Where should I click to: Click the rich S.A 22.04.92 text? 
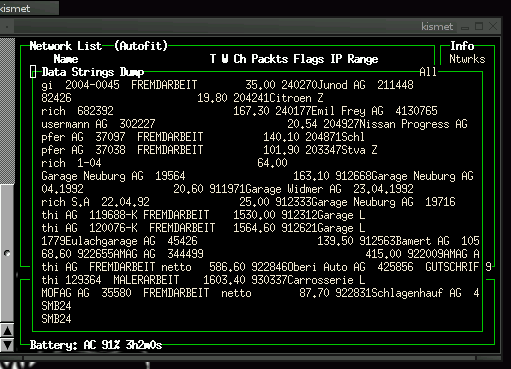pos(95,202)
